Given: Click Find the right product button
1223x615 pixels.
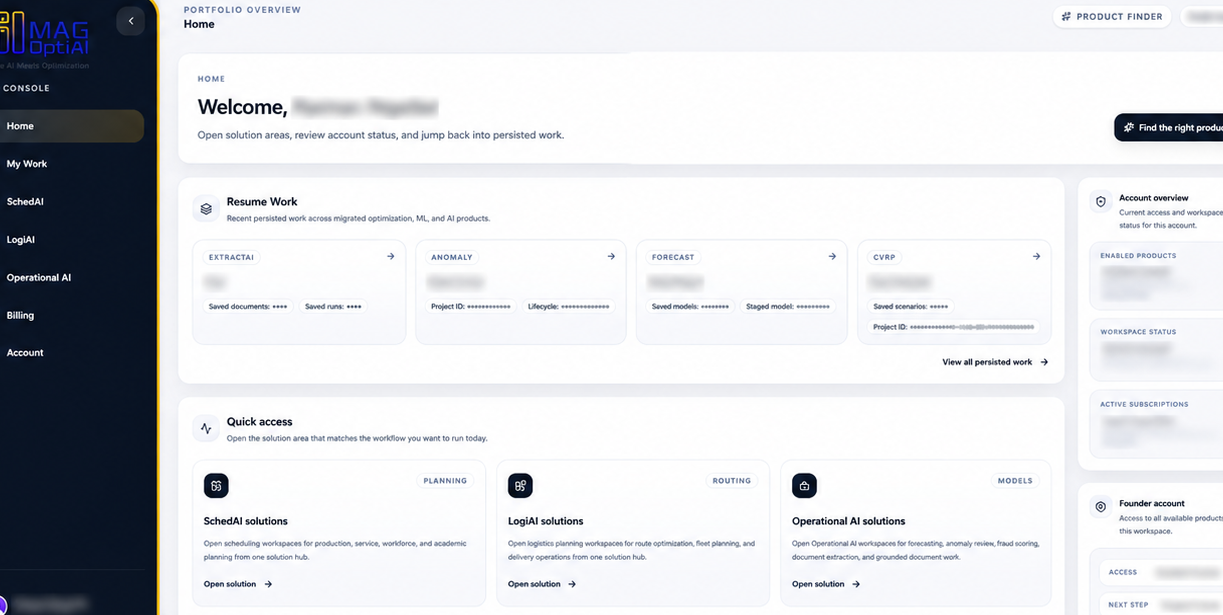Looking at the screenshot, I should (1169, 127).
